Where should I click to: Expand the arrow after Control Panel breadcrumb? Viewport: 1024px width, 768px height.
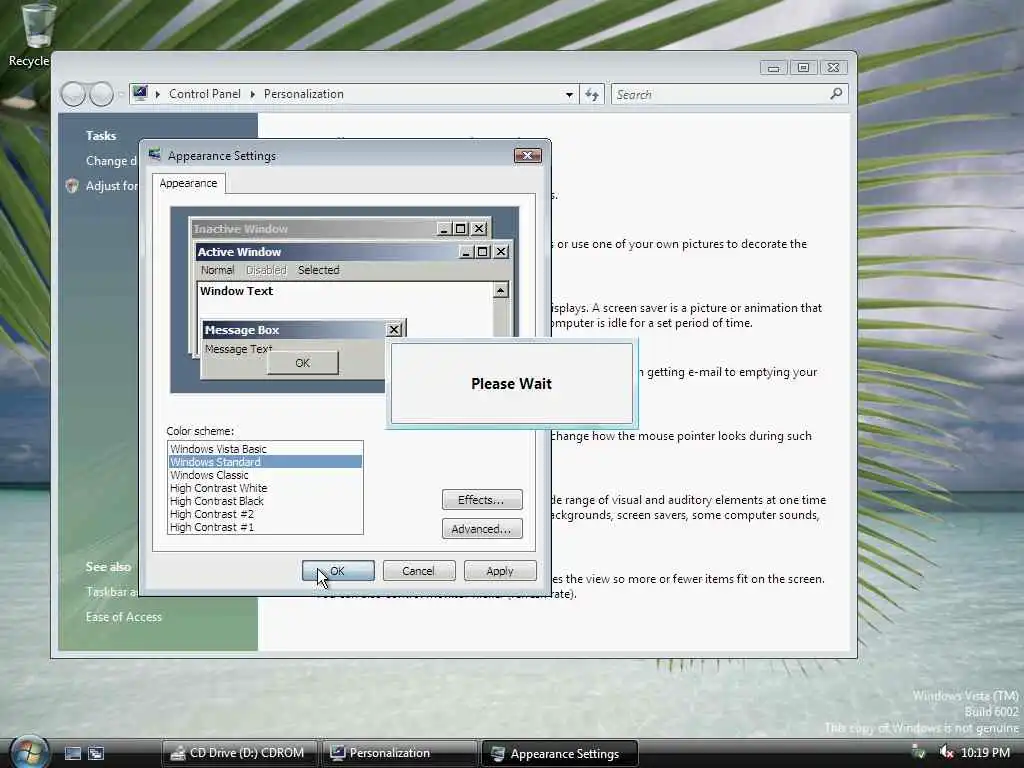(x=253, y=94)
